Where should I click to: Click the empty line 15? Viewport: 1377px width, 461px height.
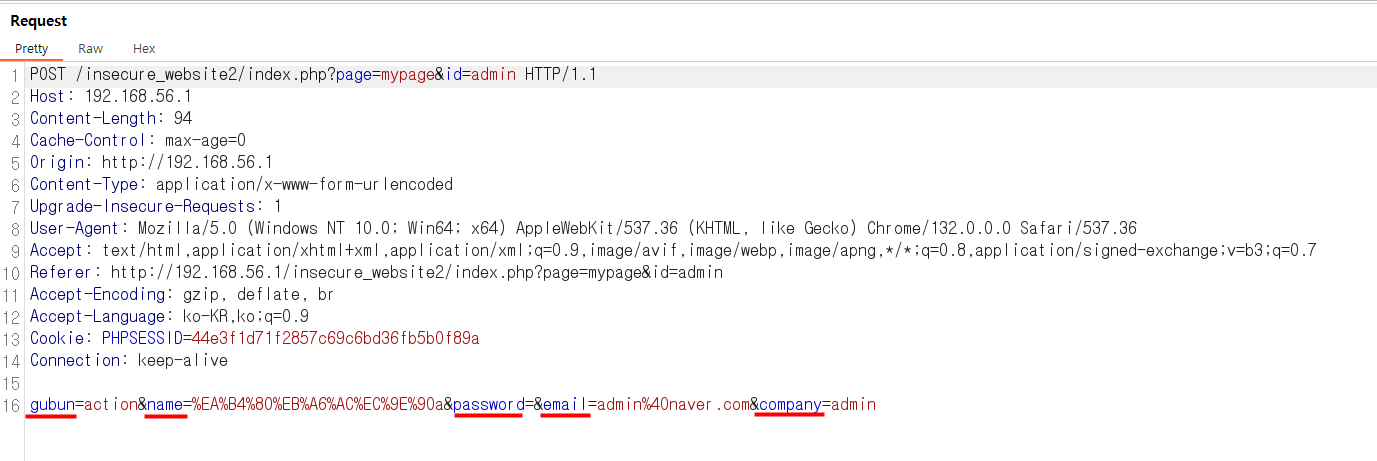[x=700, y=383]
